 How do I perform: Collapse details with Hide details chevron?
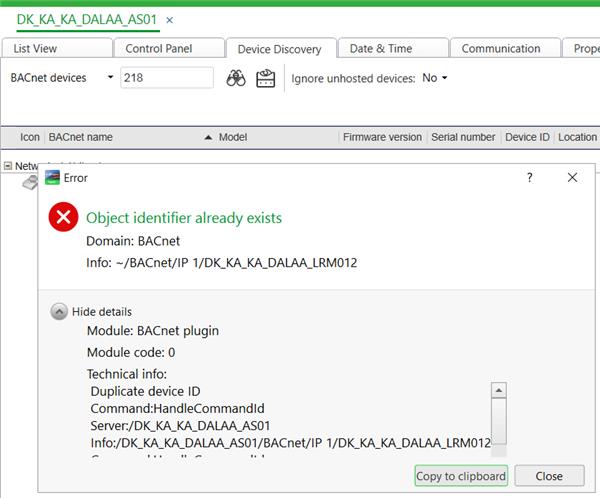click(x=59, y=312)
